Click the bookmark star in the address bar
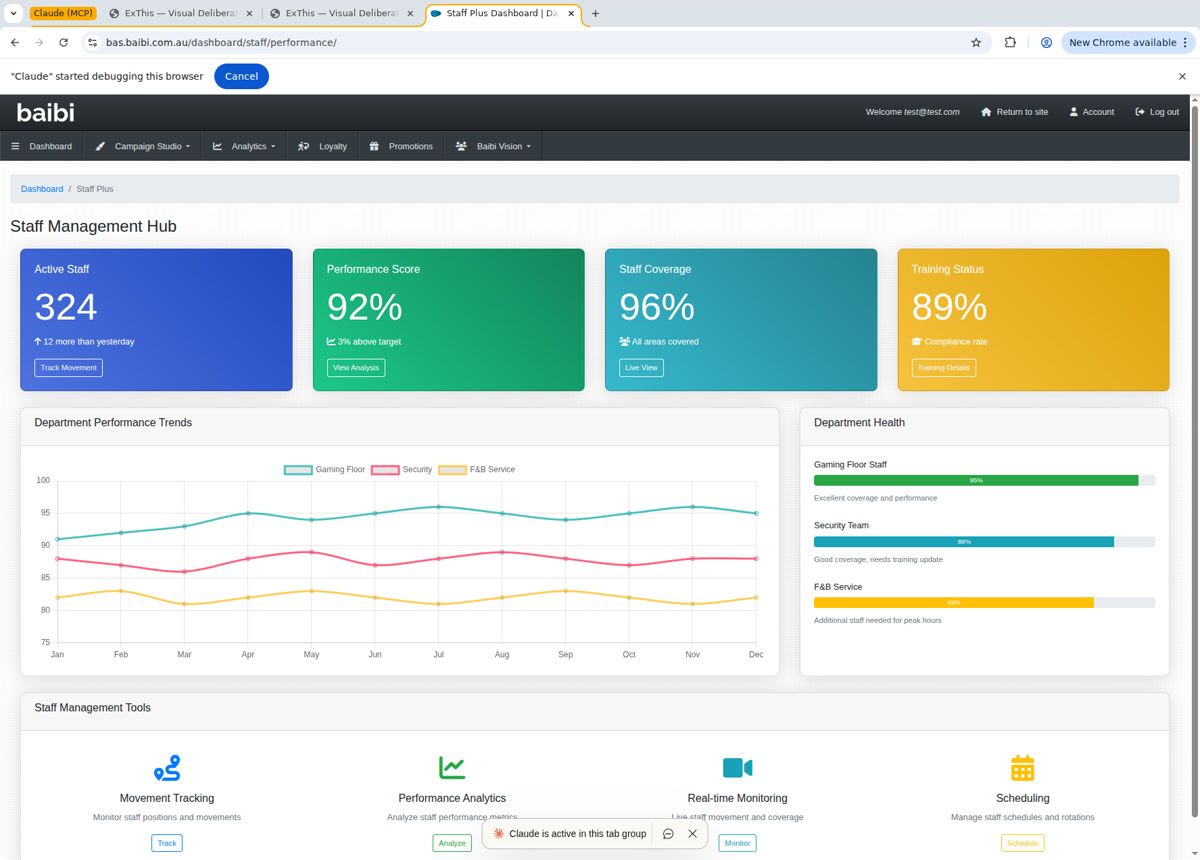 [x=976, y=42]
